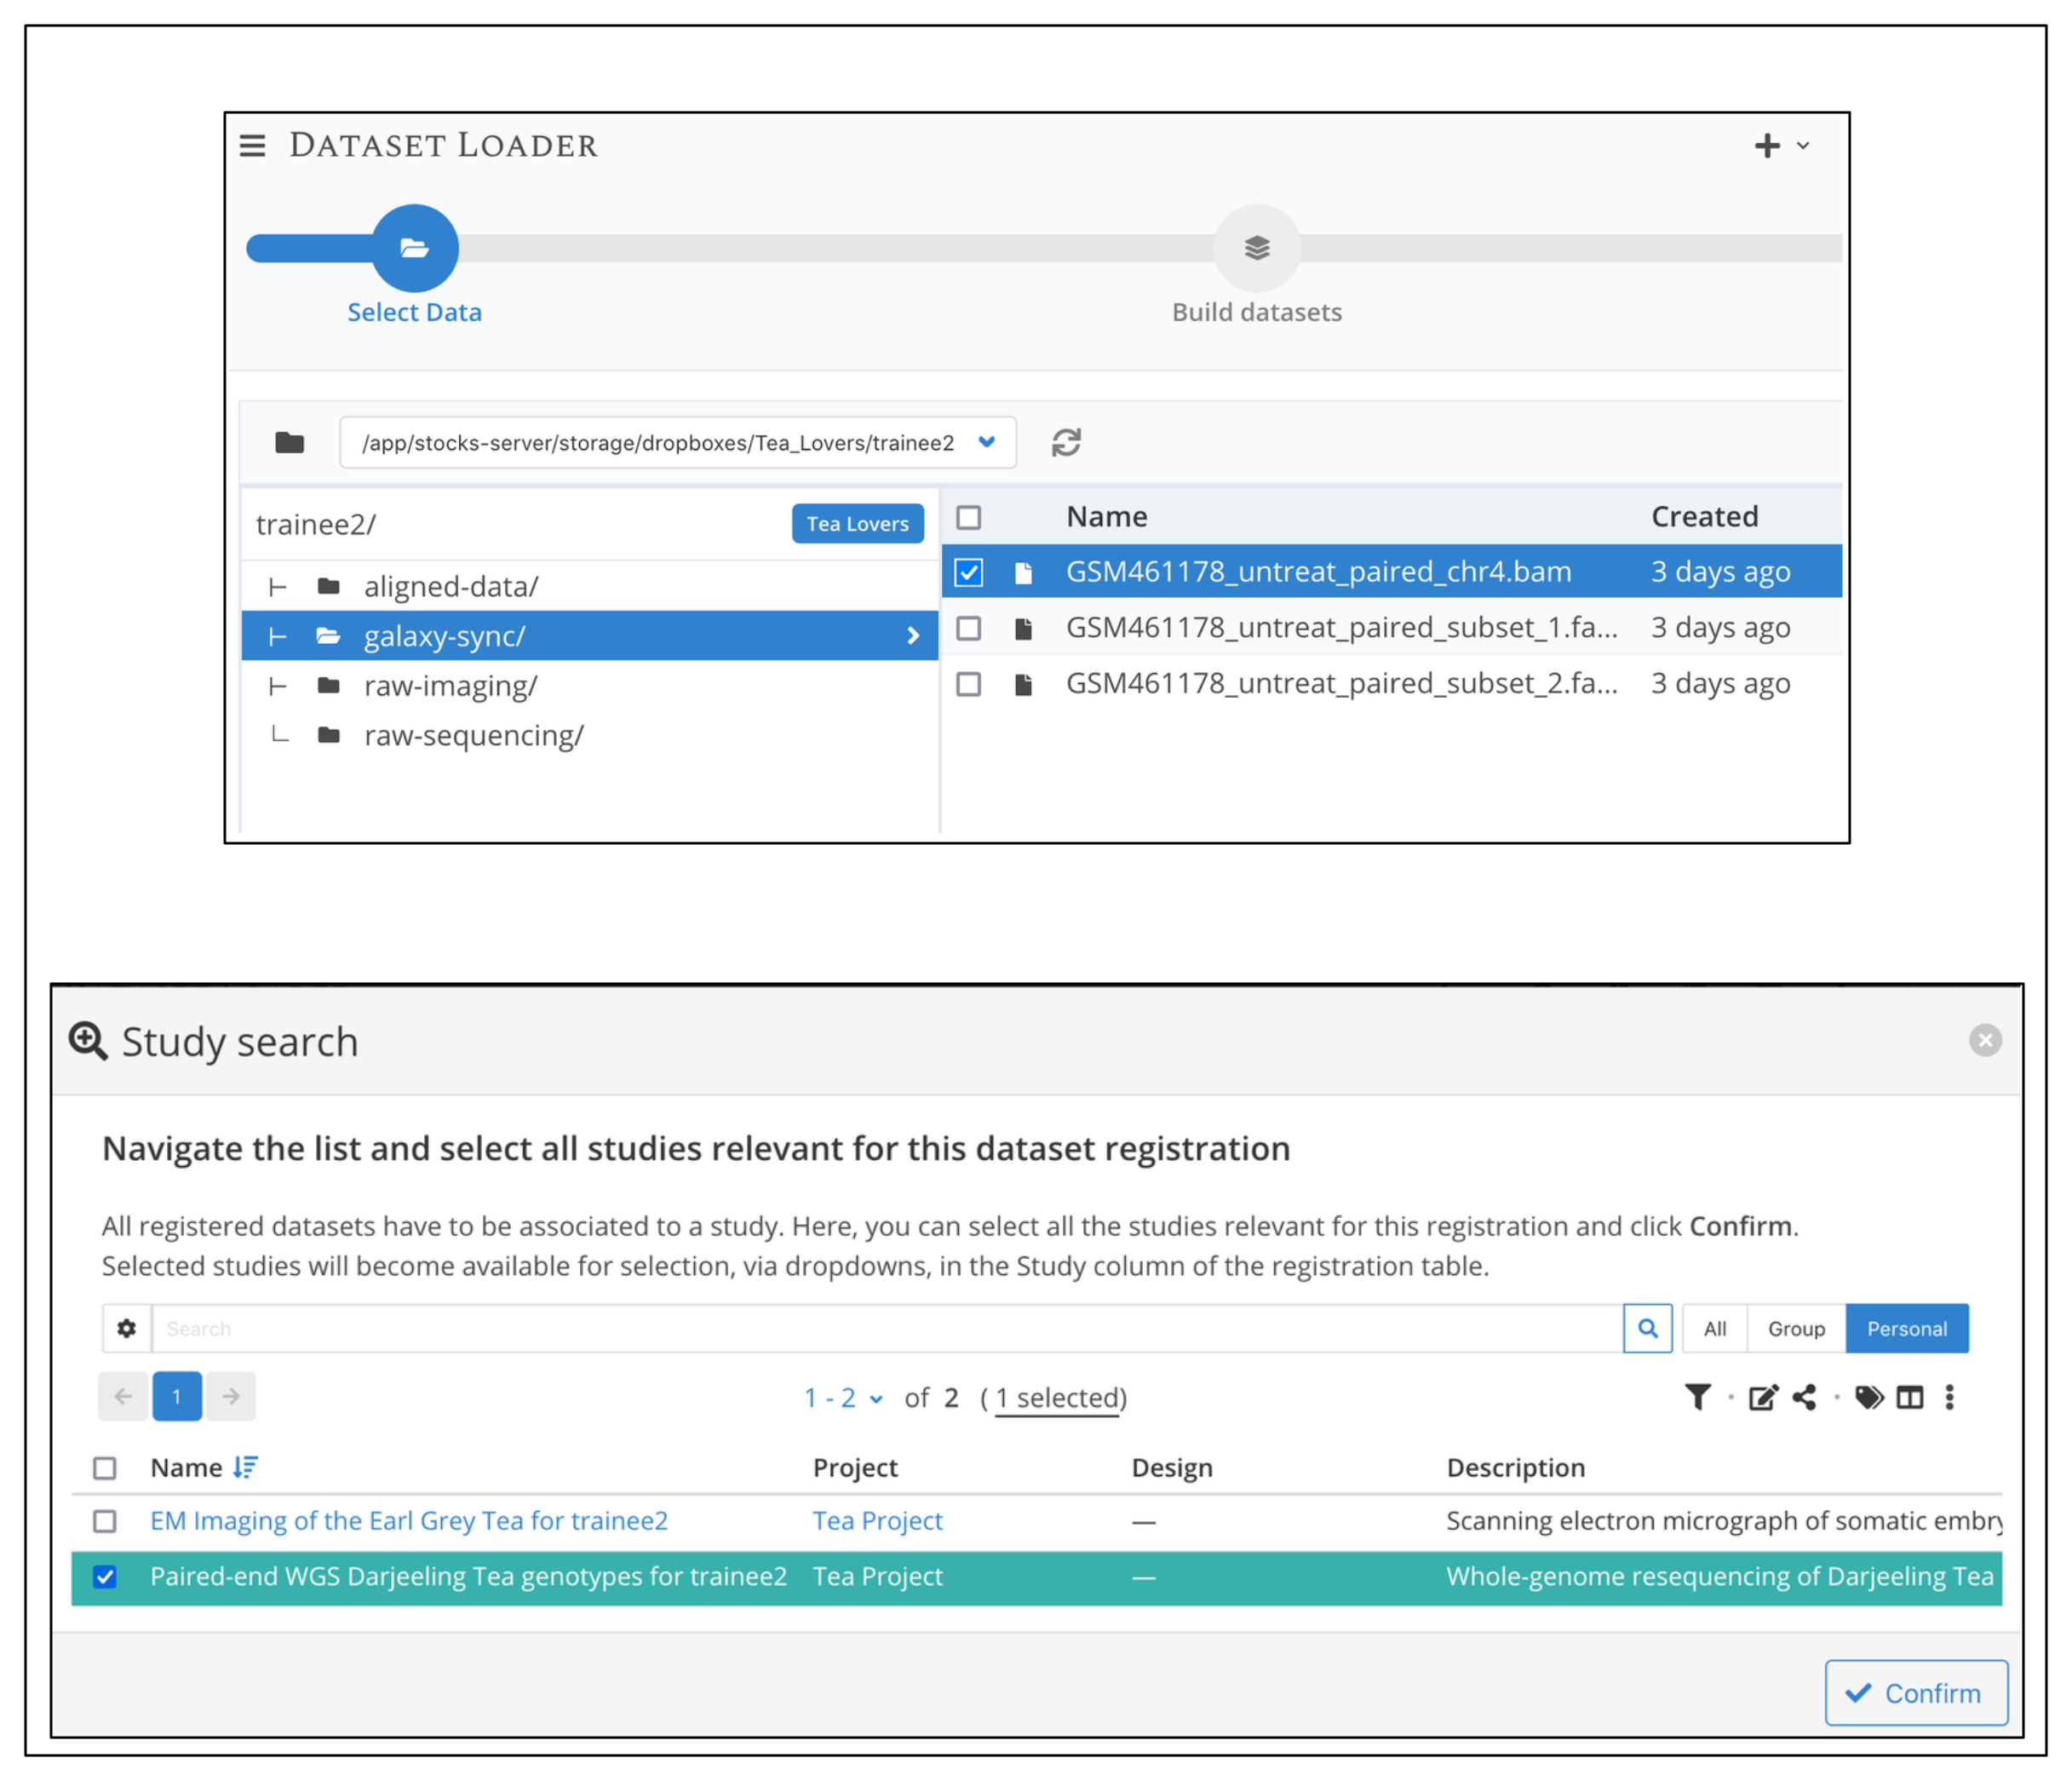Open Tea Project link in EM Imaging row

click(877, 1521)
